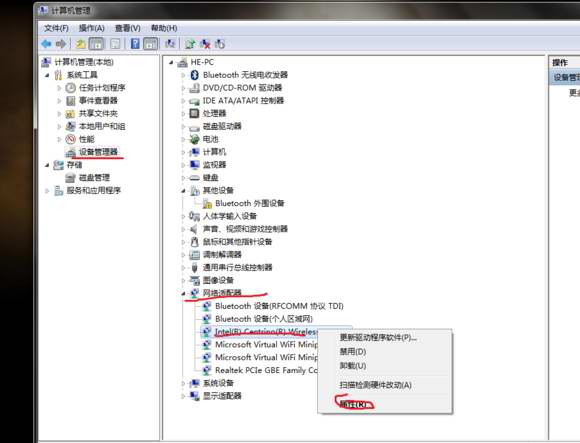This screenshot has width=580, height=443.
Task: Collapse the 其他设备 category
Action: click(x=183, y=191)
